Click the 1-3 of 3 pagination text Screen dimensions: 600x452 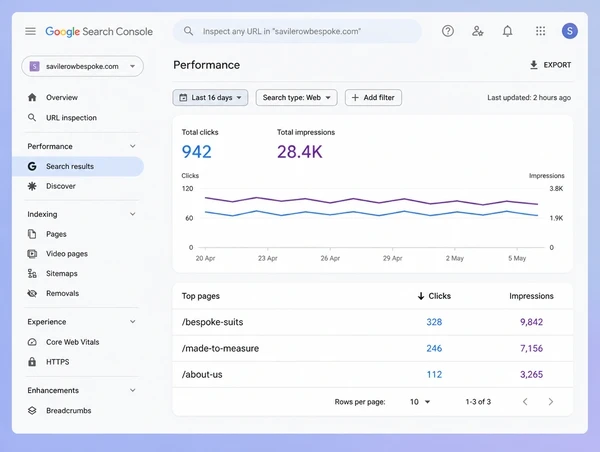478,401
